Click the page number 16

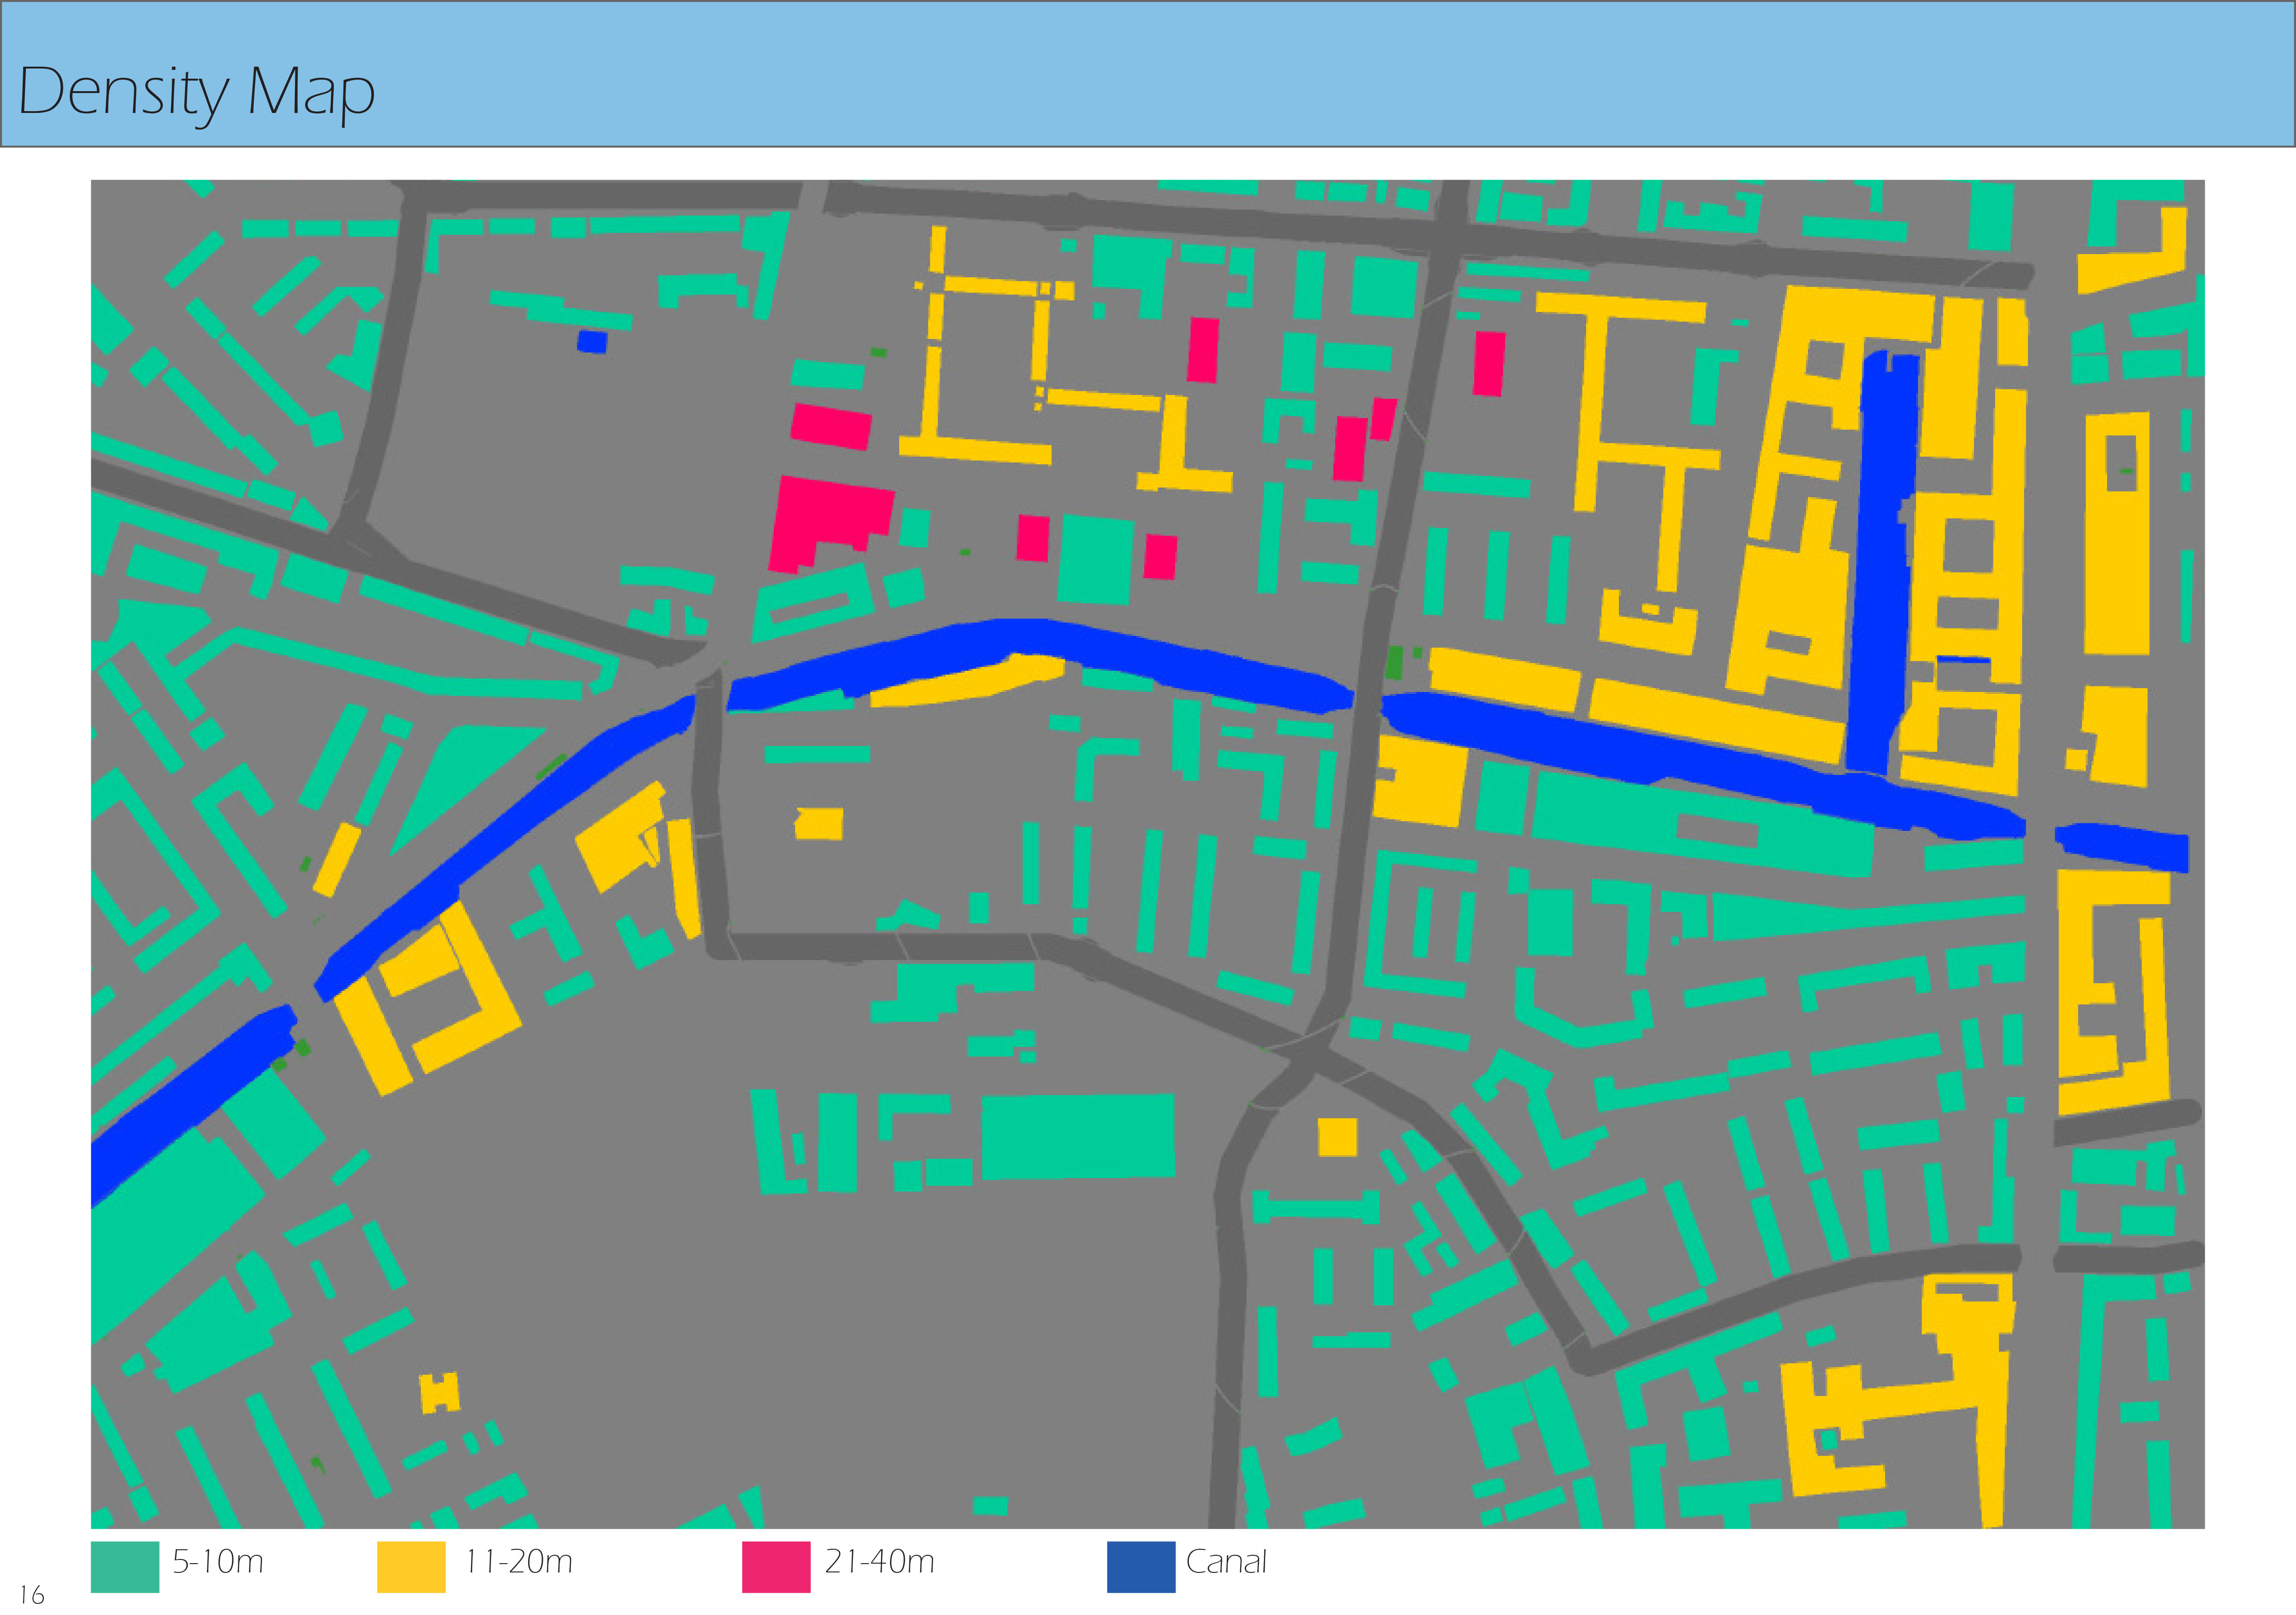[32, 1594]
